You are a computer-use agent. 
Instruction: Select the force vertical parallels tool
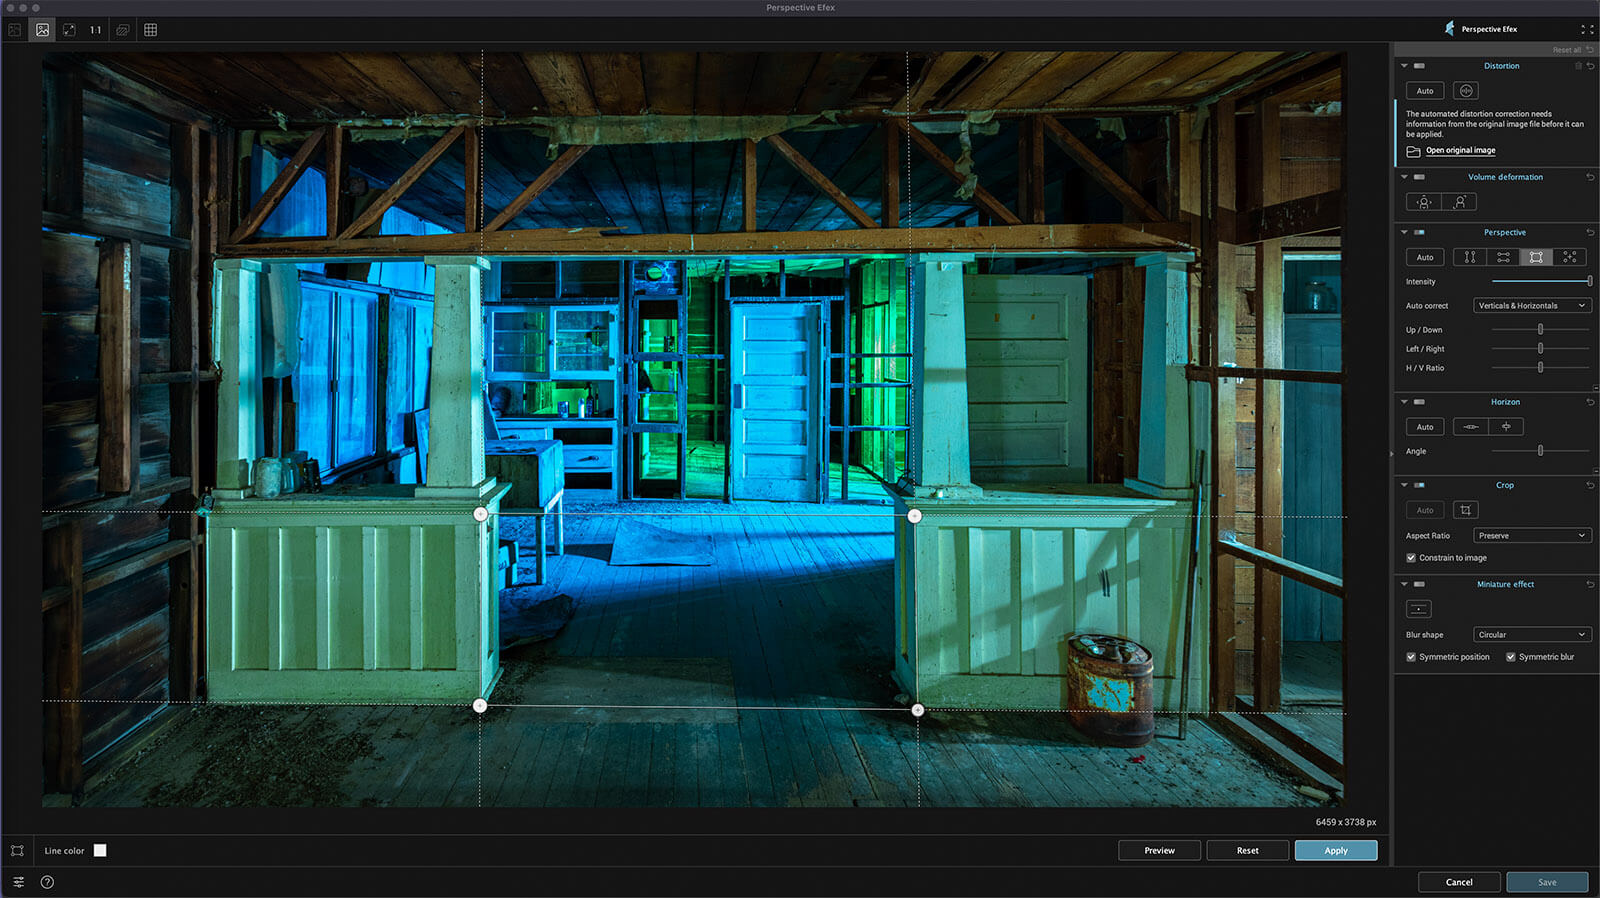(1469, 257)
